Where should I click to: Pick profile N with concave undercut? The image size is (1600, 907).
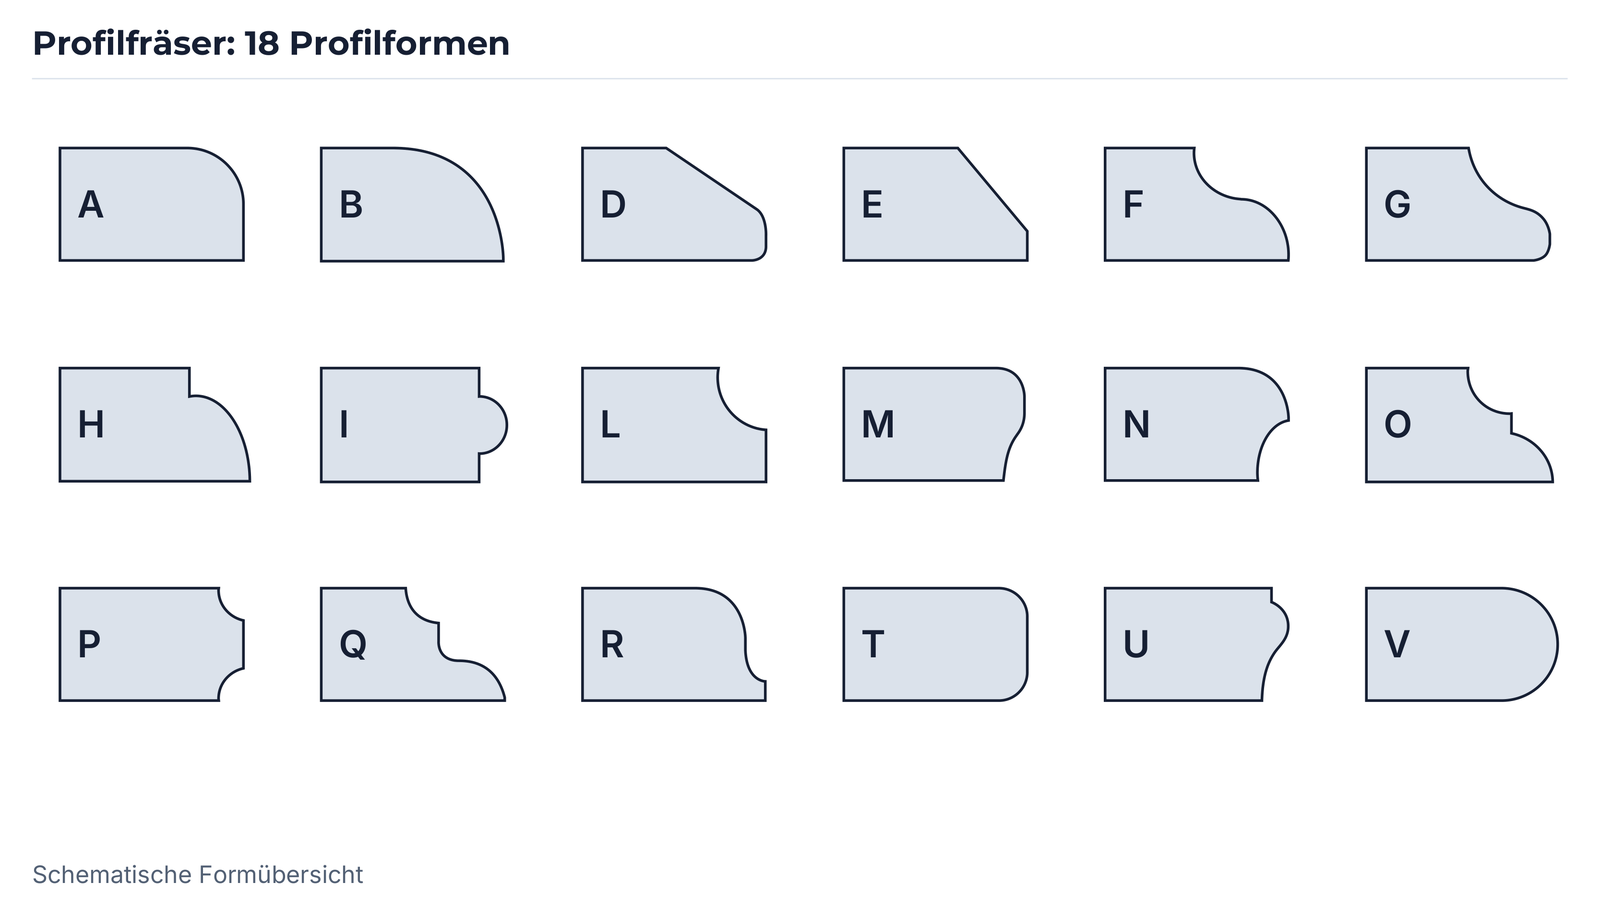point(1196,424)
